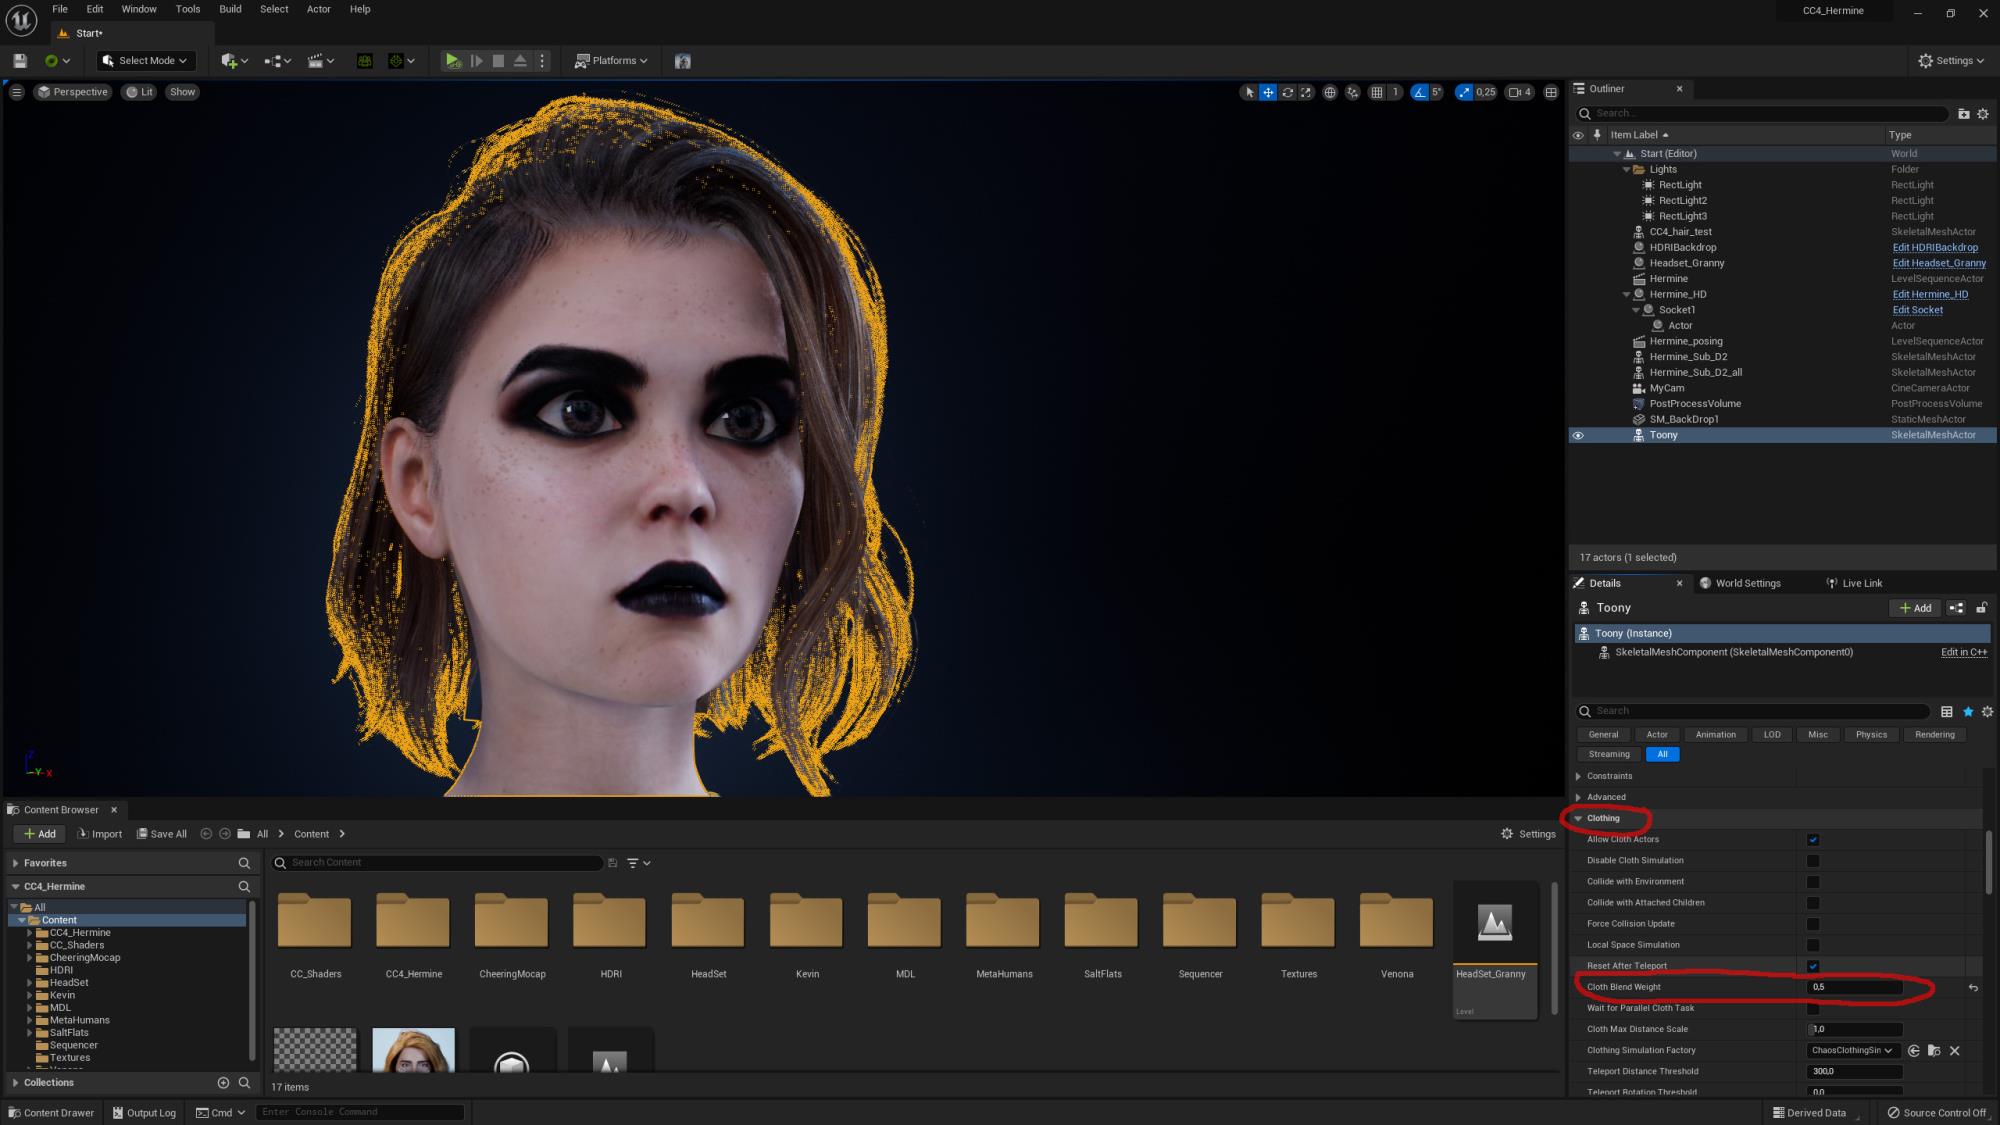Image resolution: width=2000 pixels, height=1125 pixels.
Task: Click the Edit Headset_Granny link
Action: point(1939,263)
